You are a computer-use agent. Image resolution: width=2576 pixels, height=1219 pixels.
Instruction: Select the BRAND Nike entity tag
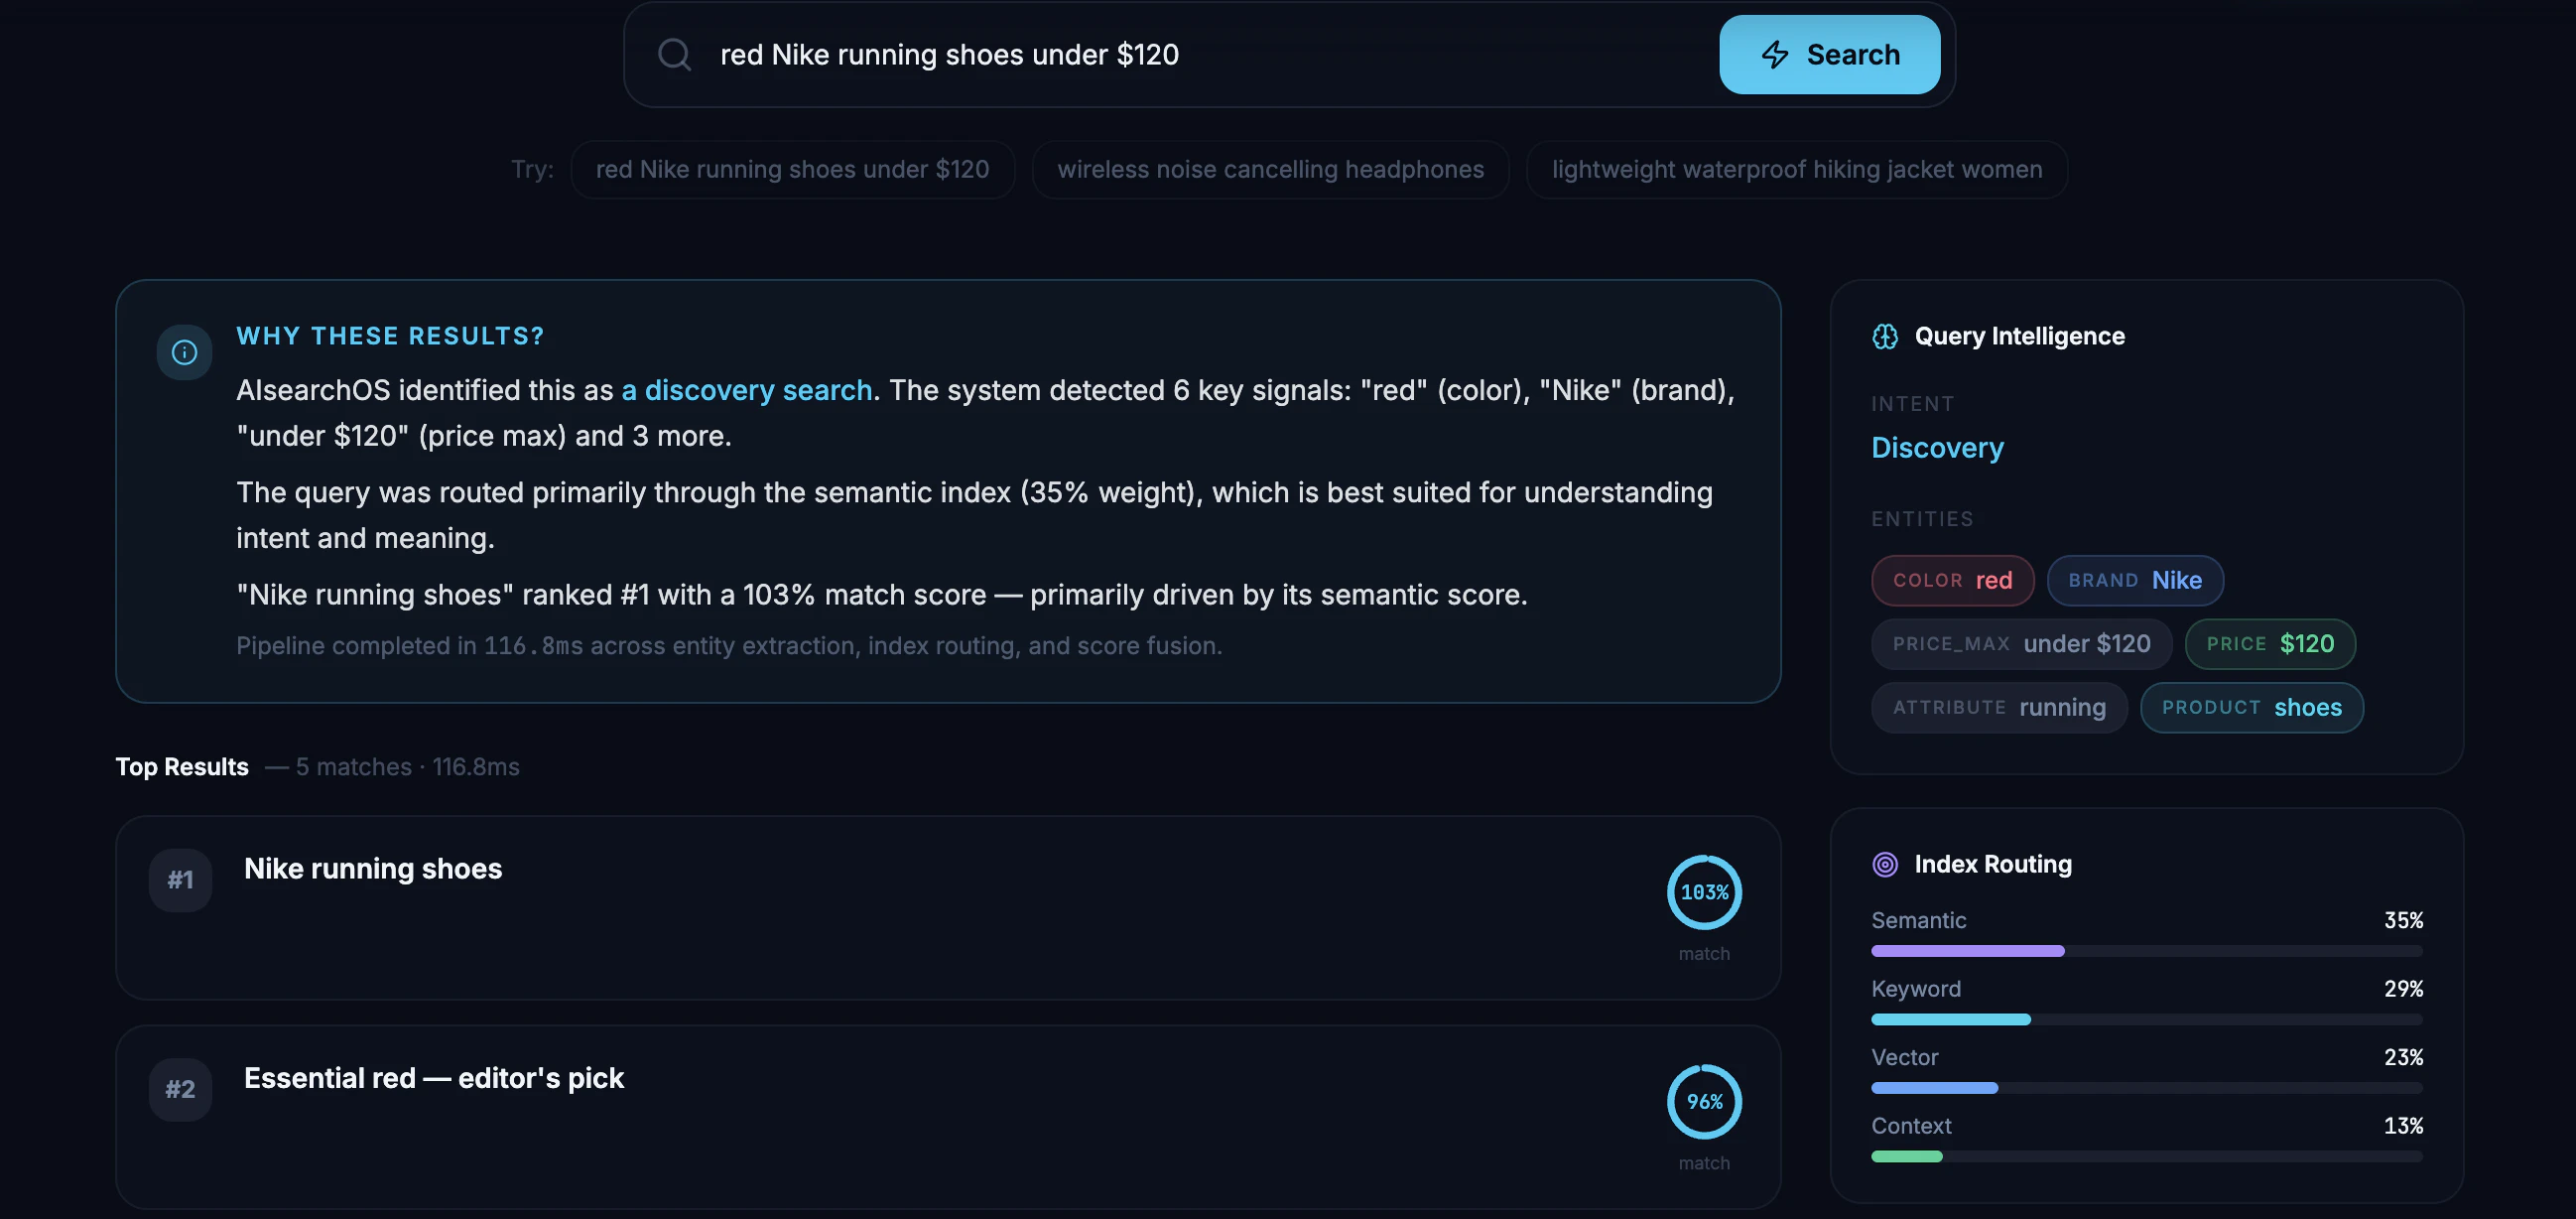(2134, 580)
